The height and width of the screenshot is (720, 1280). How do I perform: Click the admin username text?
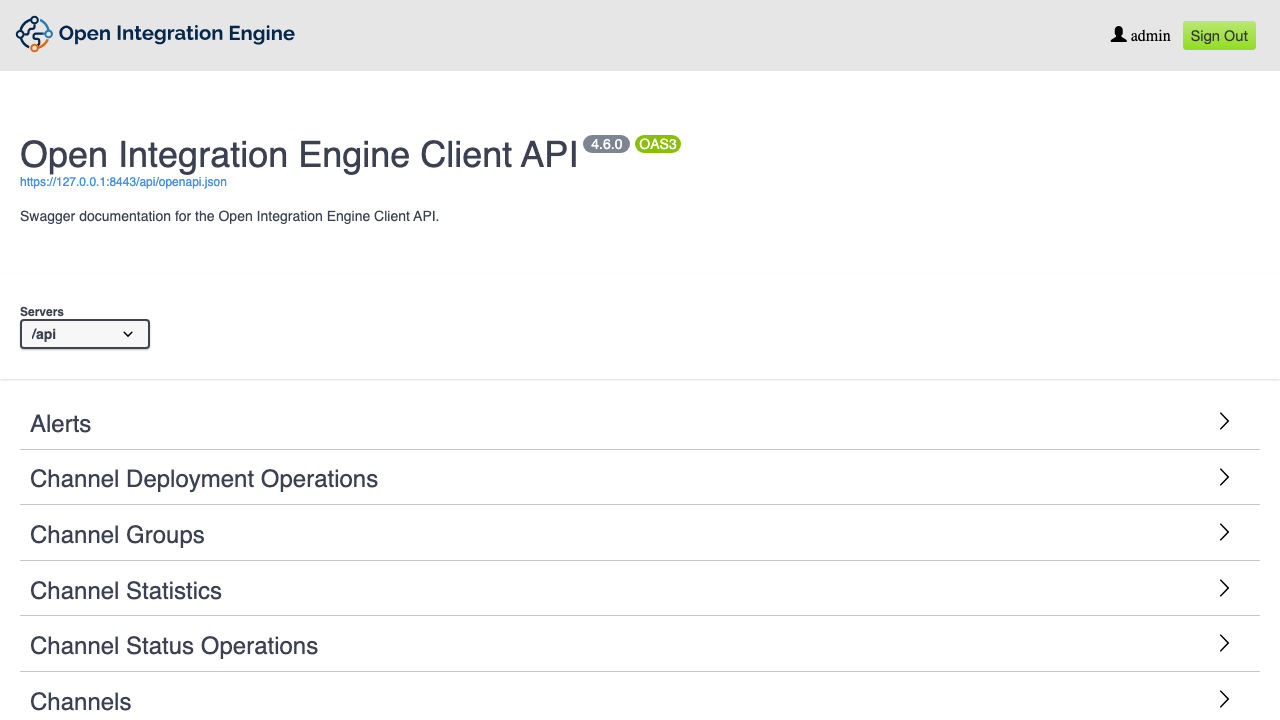point(1150,36)
